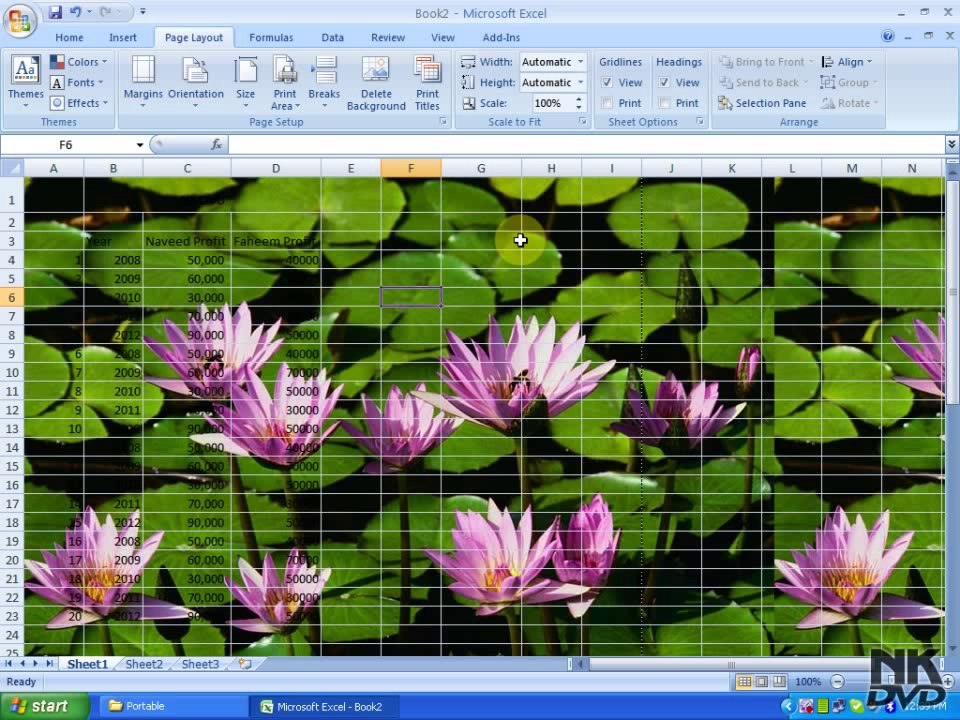Open the Office Button menu
Image resolution: width=960 pixels, height=720 pixels.
point(20,20)
